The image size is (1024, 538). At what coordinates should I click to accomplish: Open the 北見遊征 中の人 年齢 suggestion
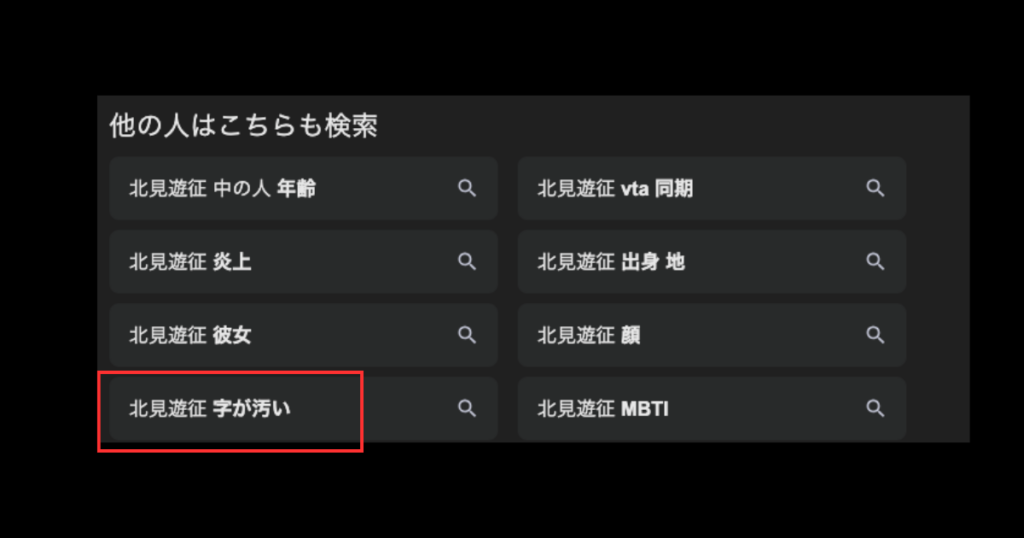pos(223,189)
